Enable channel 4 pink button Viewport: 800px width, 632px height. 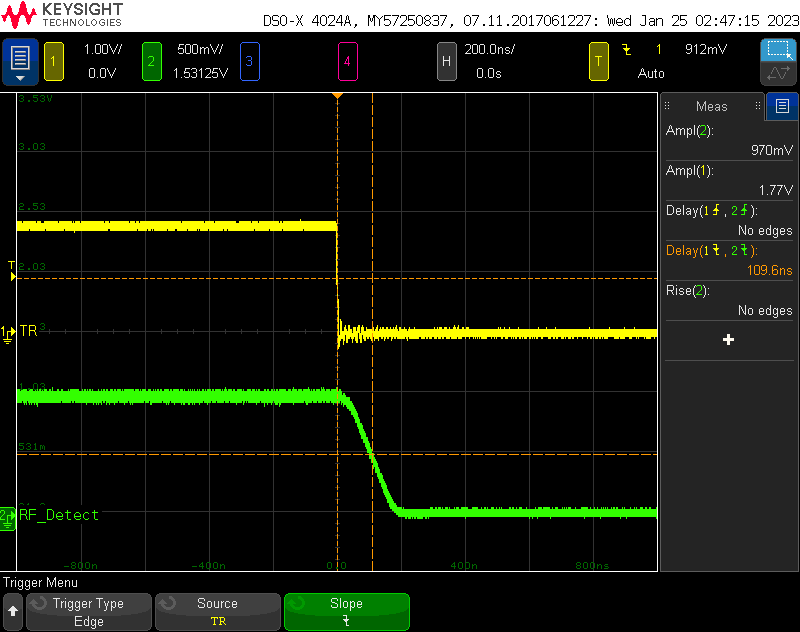(347, 62)
